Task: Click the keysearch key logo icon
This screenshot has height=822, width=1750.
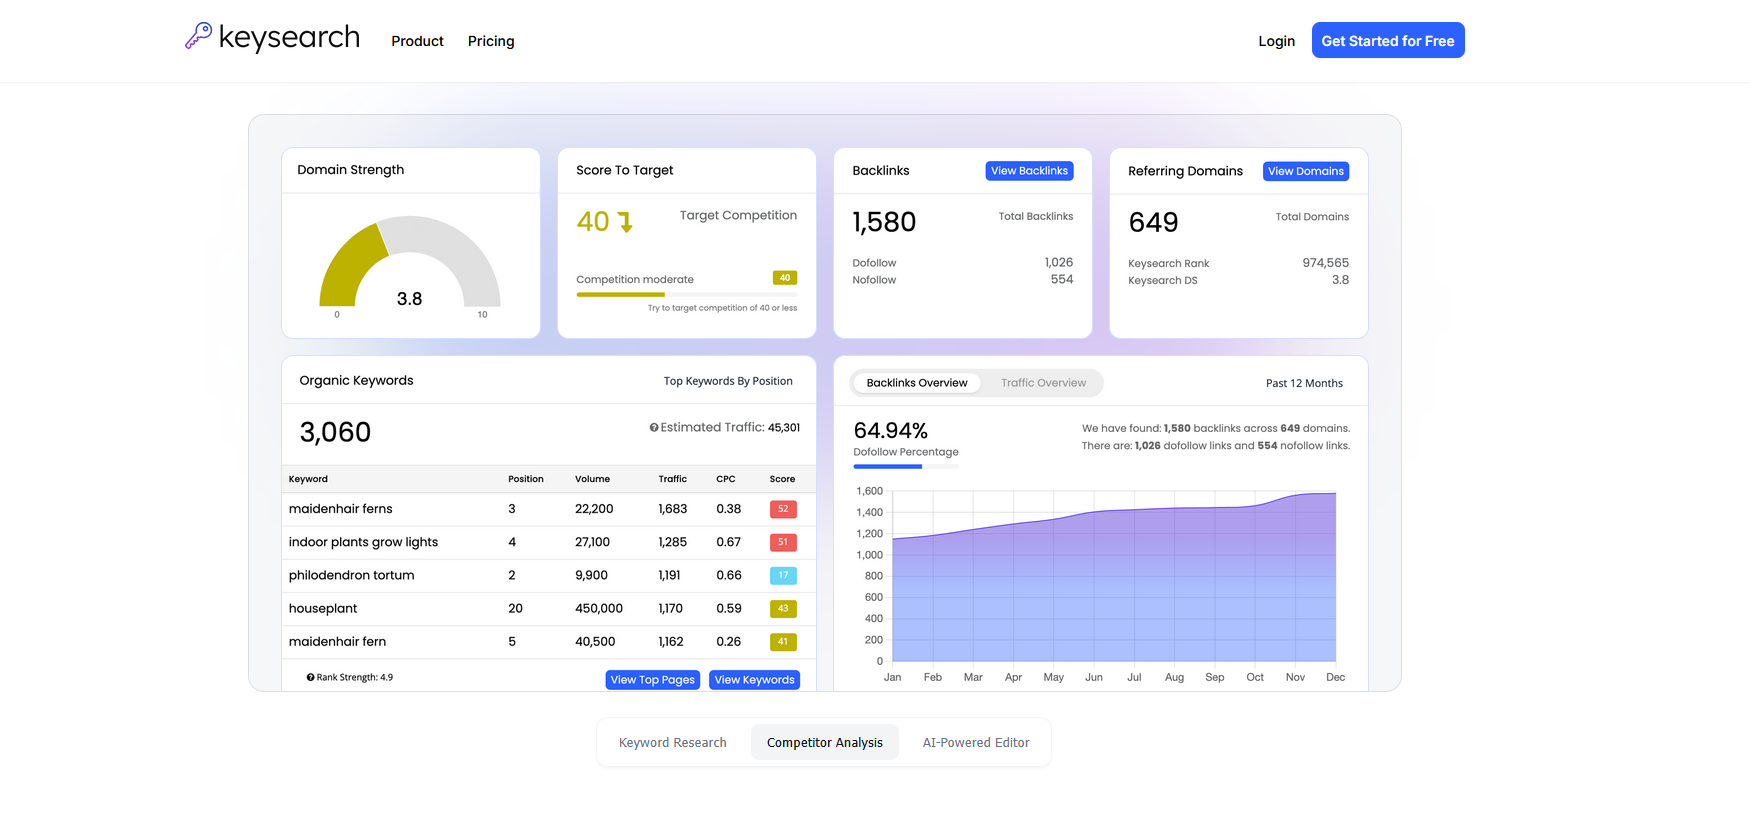Action: tap(198, 36)
